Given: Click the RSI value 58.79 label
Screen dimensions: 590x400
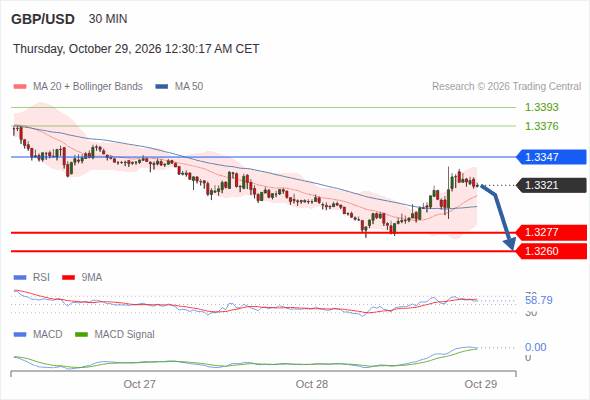Looking at the screenshot, I should coord(539,300).
